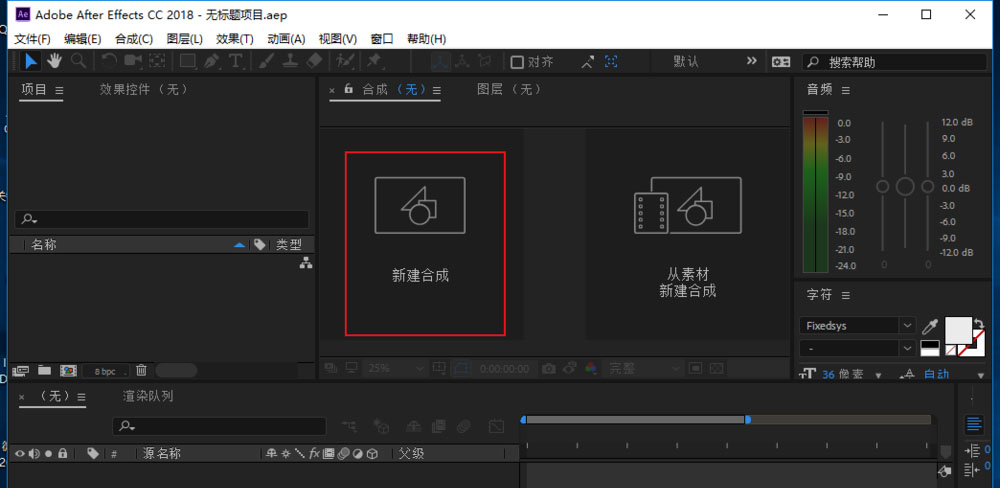Enable the 对齐 snapping checkbox
Viewport: 1000px width, 488px height.
tap(517, 62)
